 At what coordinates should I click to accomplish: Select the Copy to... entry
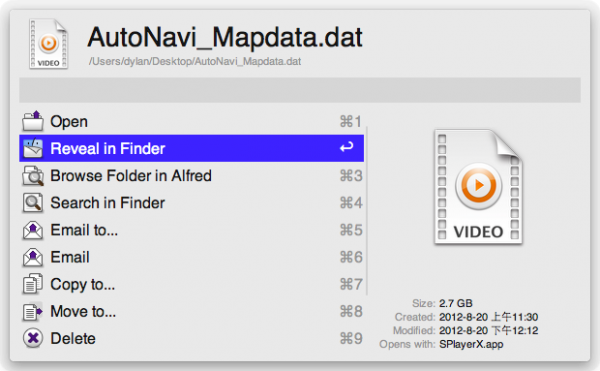191,284
